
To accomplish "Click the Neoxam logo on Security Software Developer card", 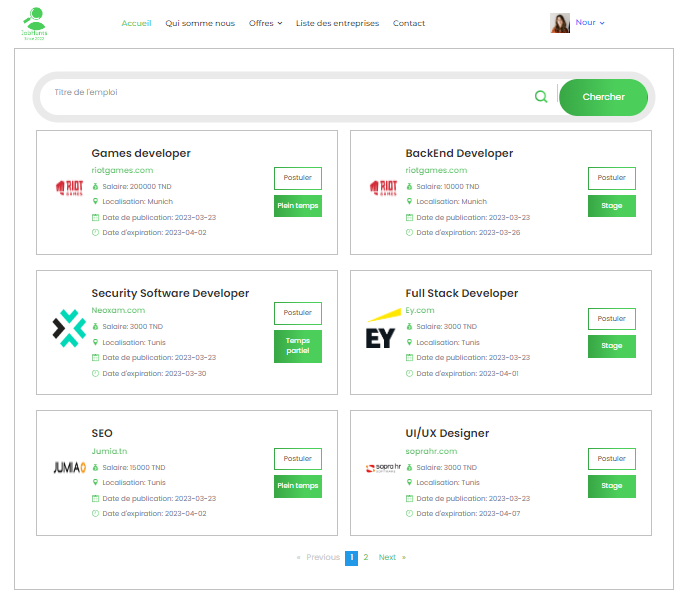I will coord(70,328).
